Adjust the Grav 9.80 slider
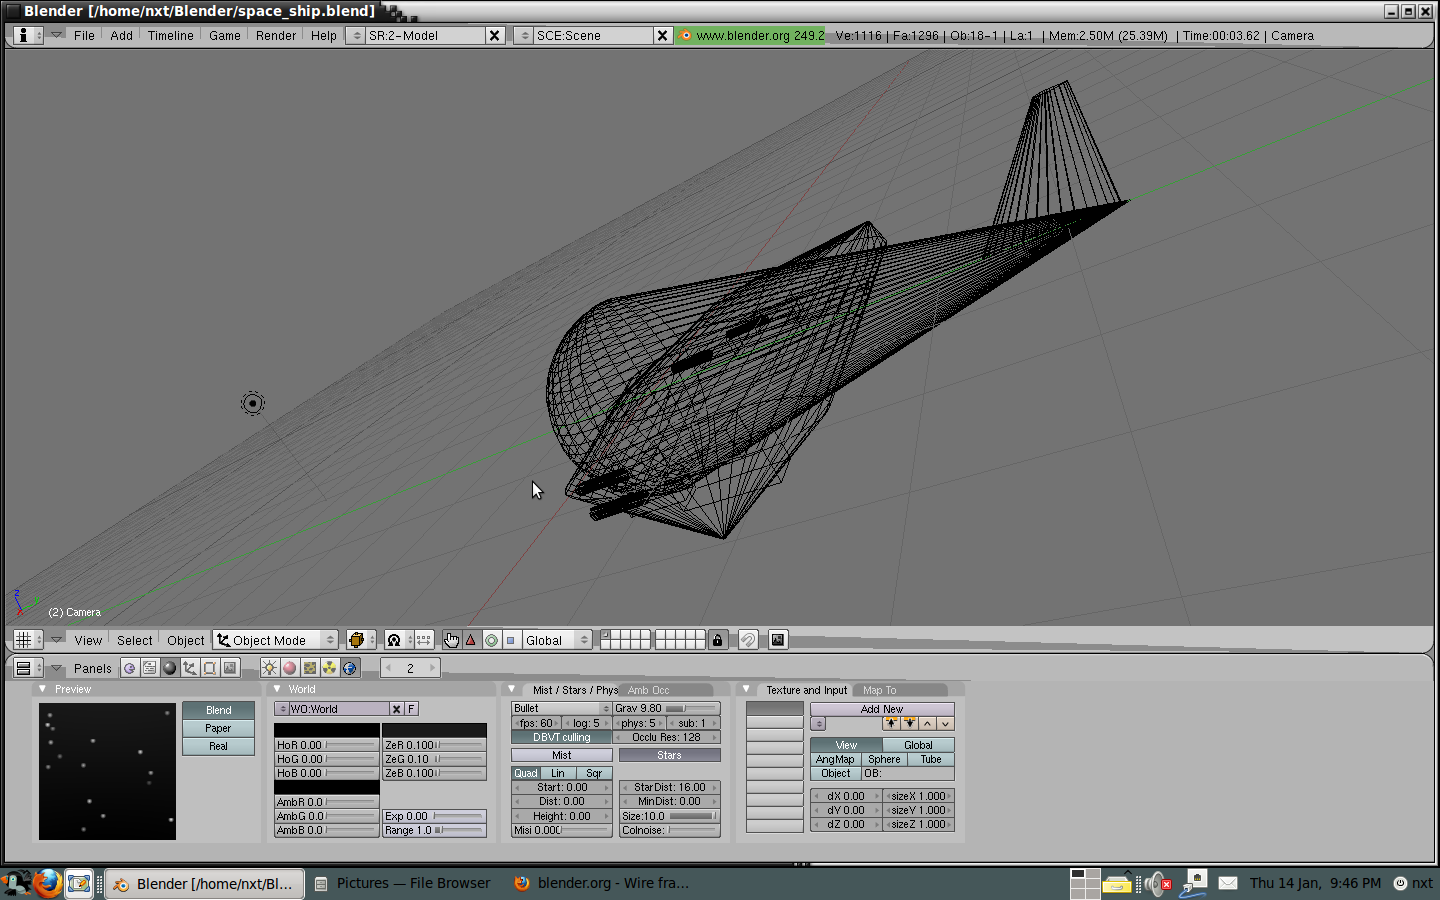The width and height of the screenshot is (1440, 900). [x=666, y=708]
